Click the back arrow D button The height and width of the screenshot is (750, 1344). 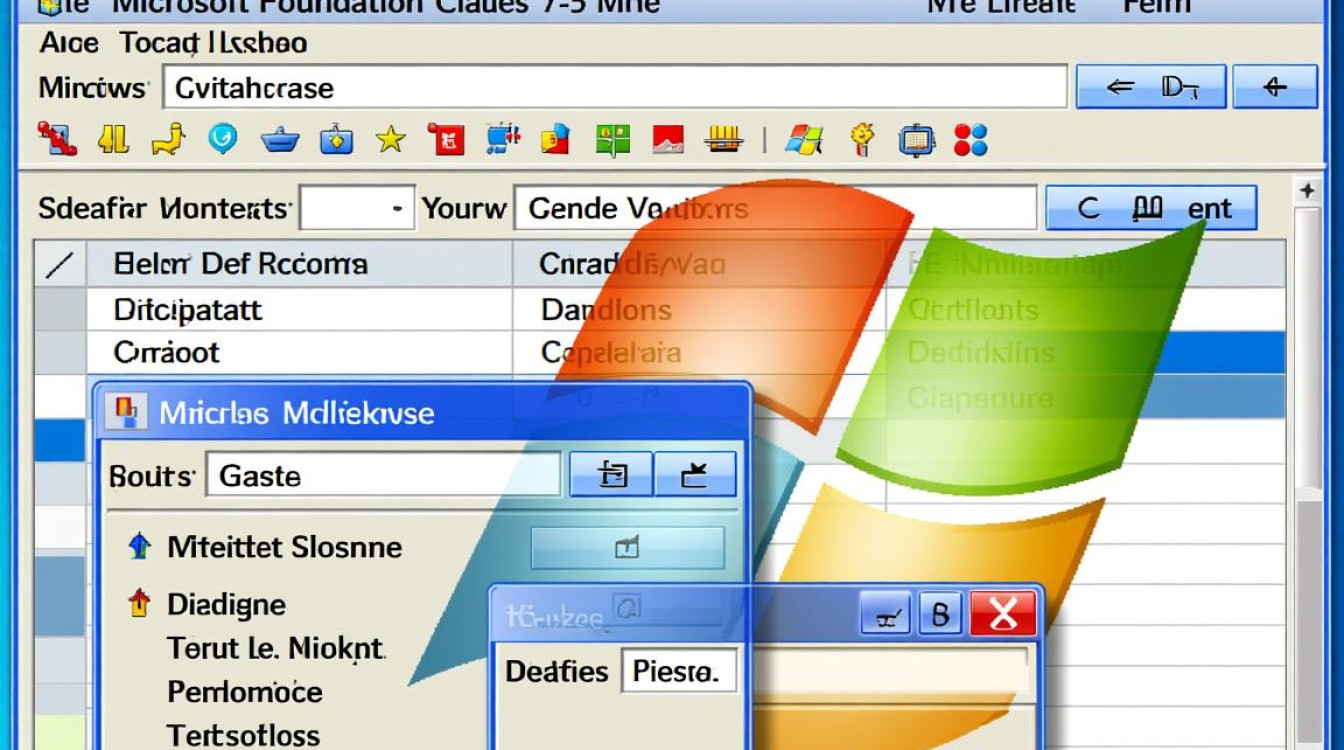point(1151,87)
